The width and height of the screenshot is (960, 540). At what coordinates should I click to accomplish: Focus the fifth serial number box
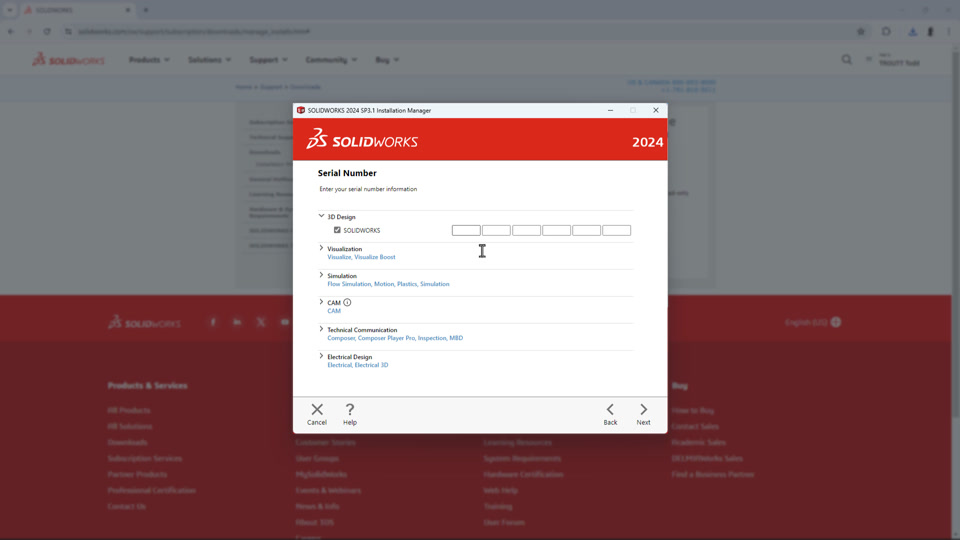click(x=586, y=230)
